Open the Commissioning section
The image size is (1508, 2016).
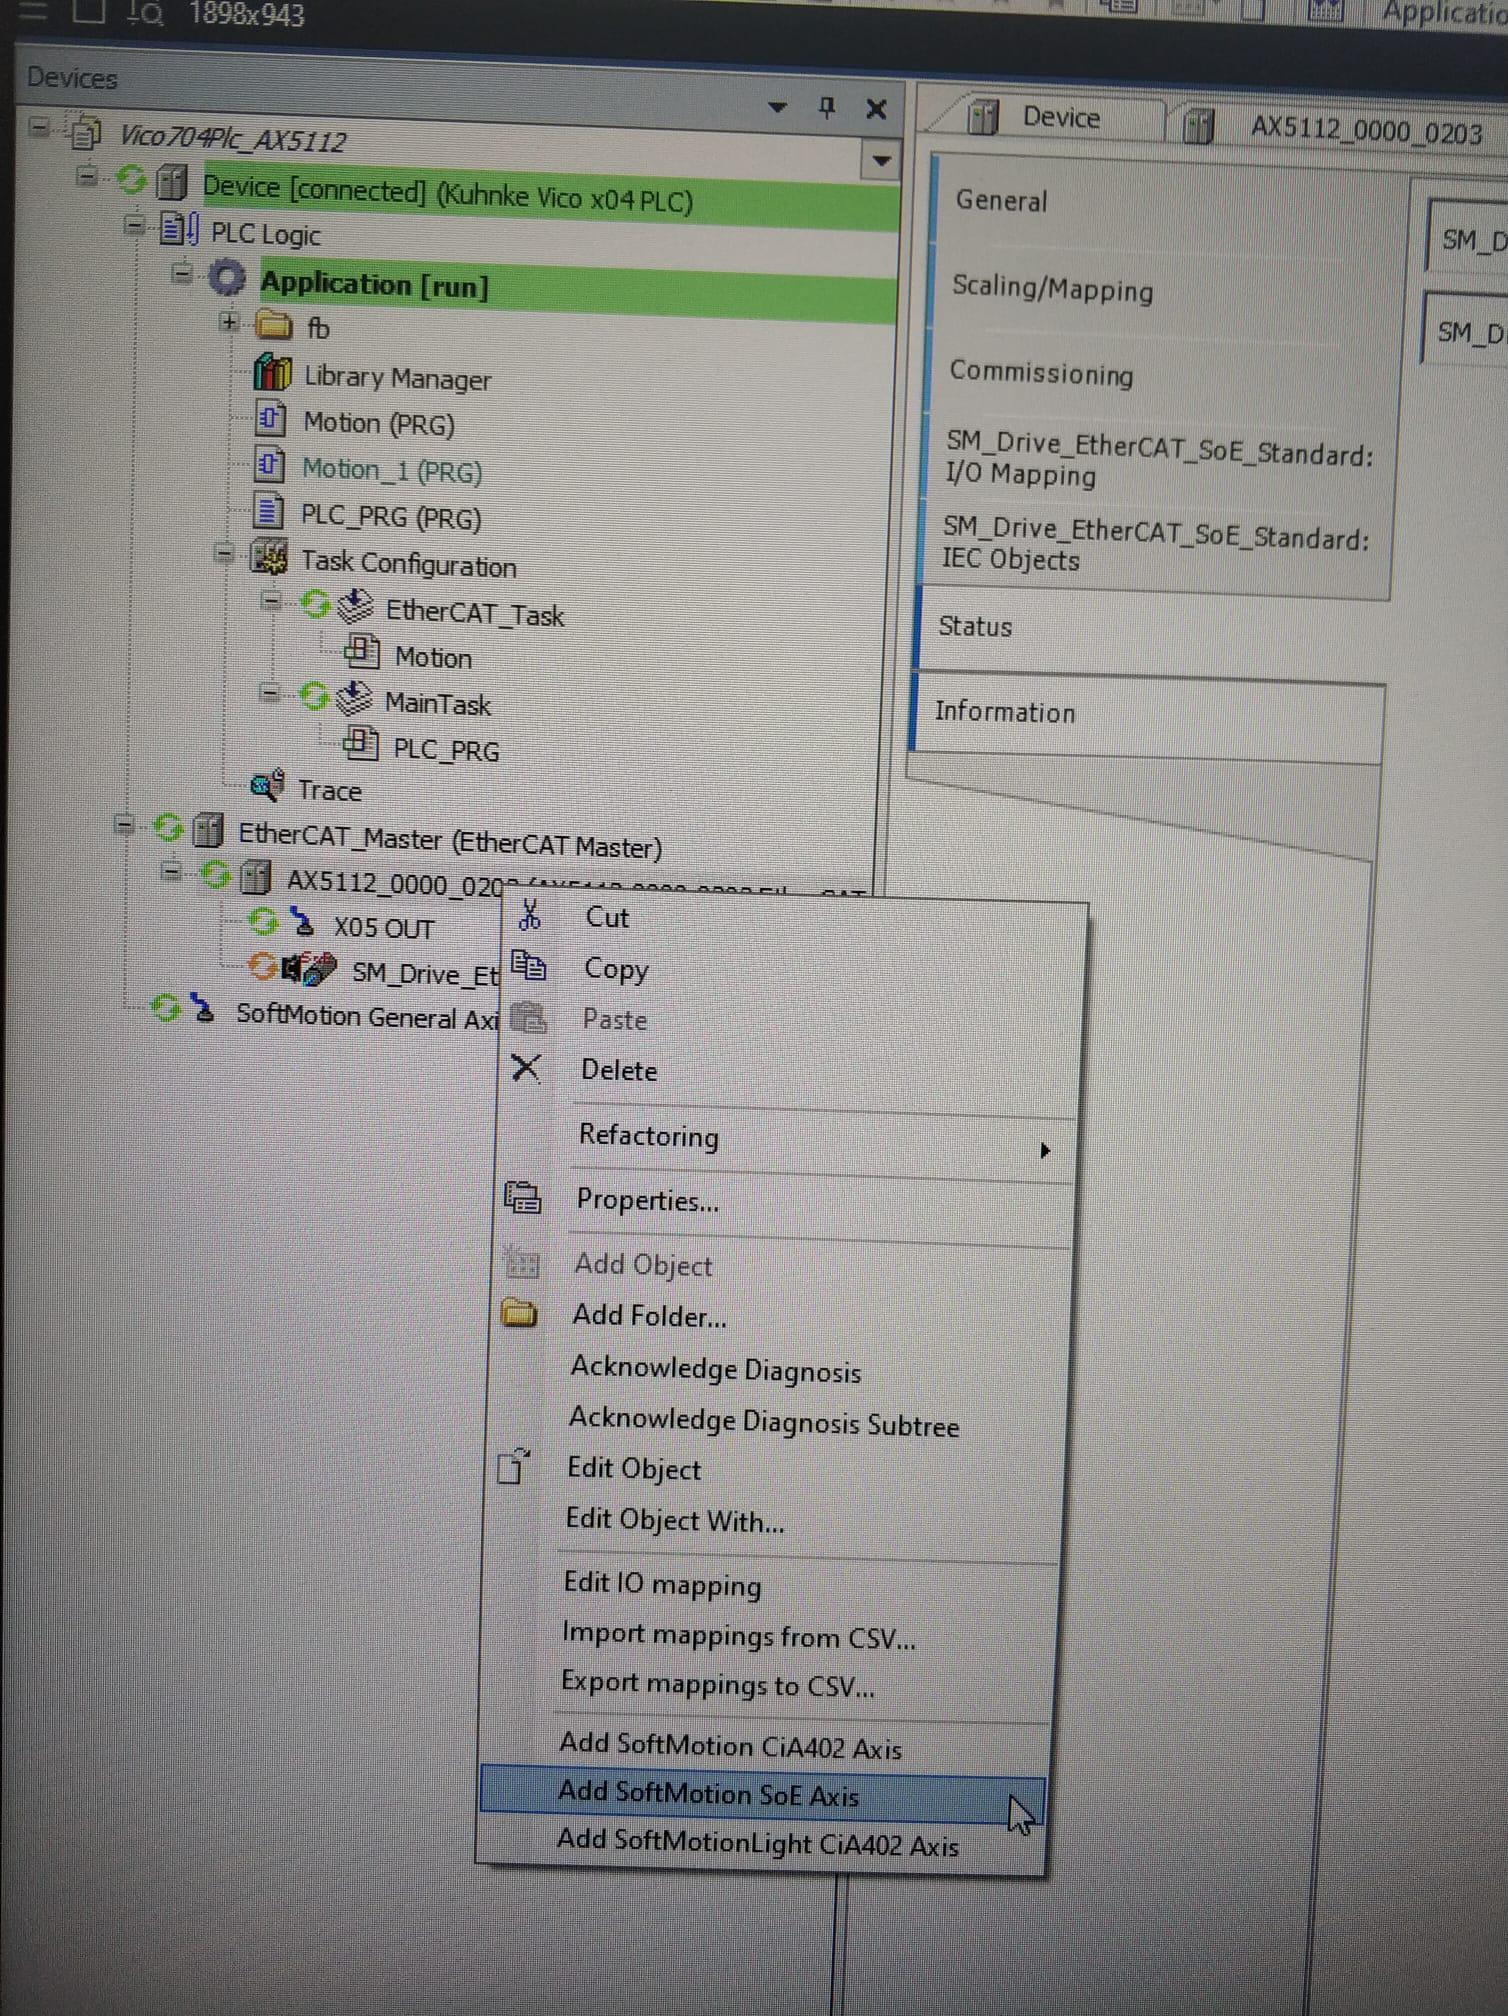tap(1041, 372)
